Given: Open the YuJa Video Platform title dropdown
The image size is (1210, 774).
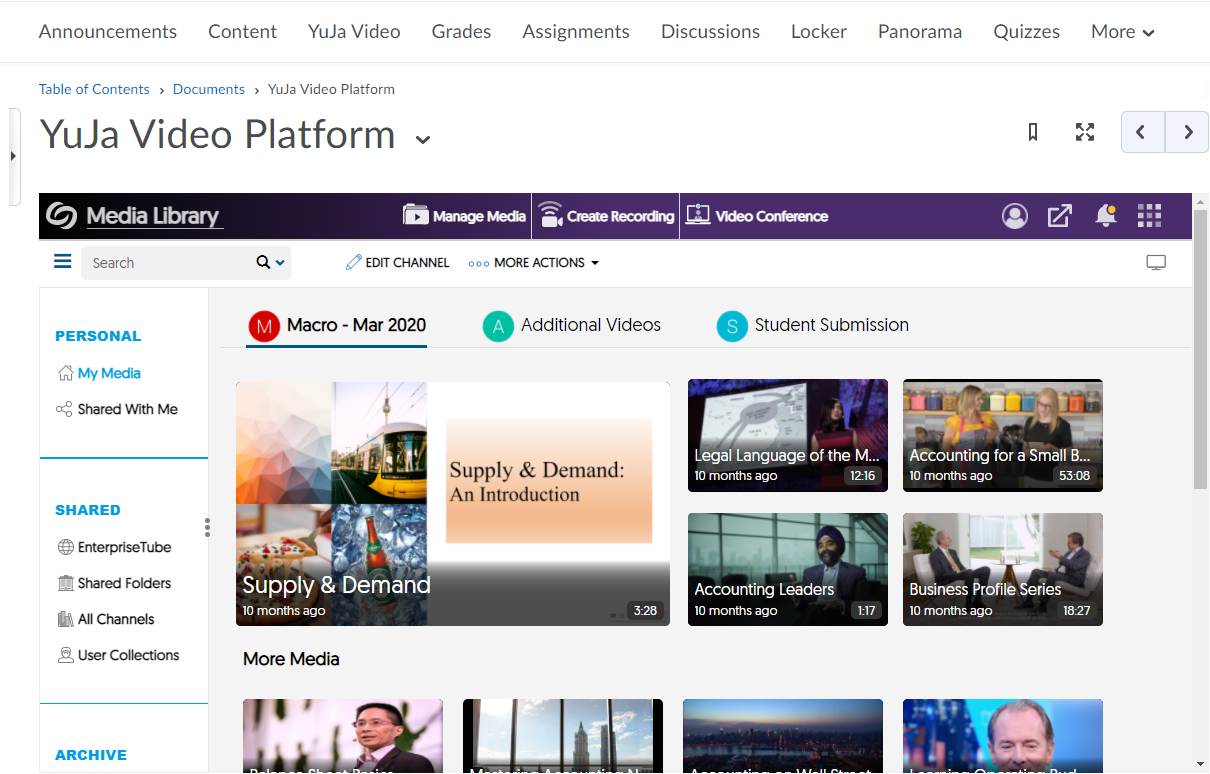Looking at the screenshot, I should pos(423,139).
